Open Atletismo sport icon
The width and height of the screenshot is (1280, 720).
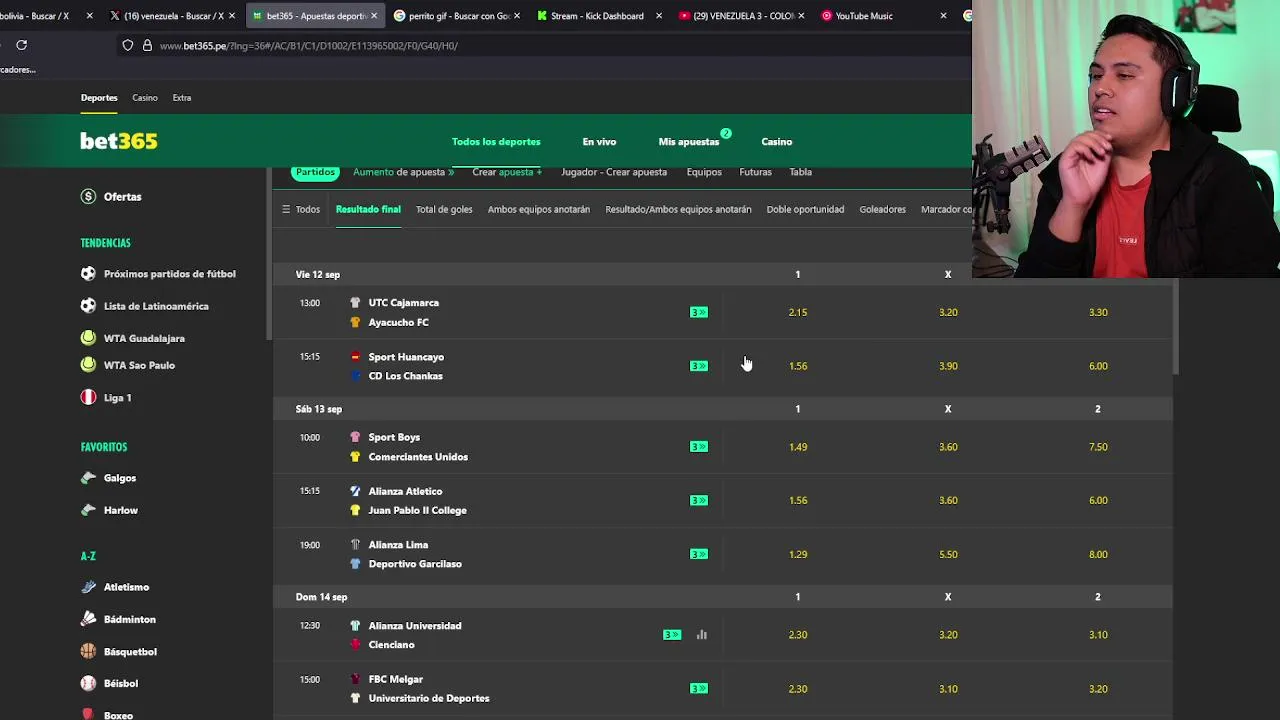pos(88,587)
